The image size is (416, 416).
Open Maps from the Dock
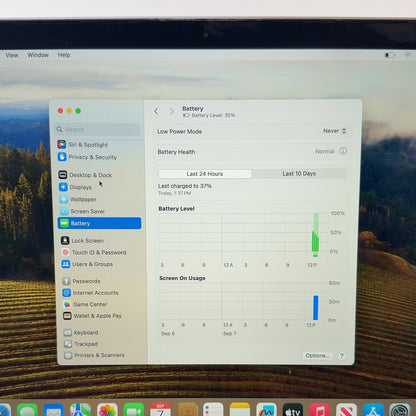click(x=80, y=410)
